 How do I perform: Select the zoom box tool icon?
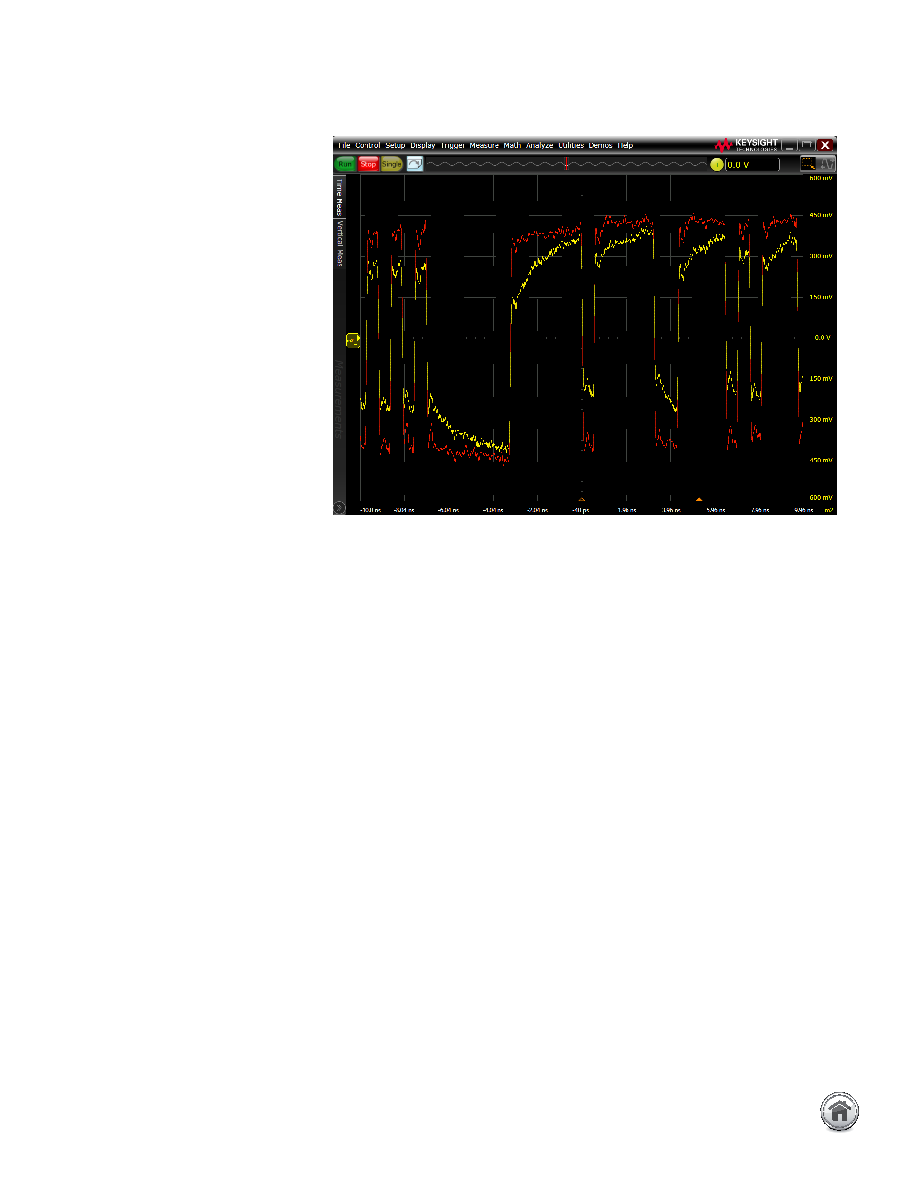click(x=809, y=164)
